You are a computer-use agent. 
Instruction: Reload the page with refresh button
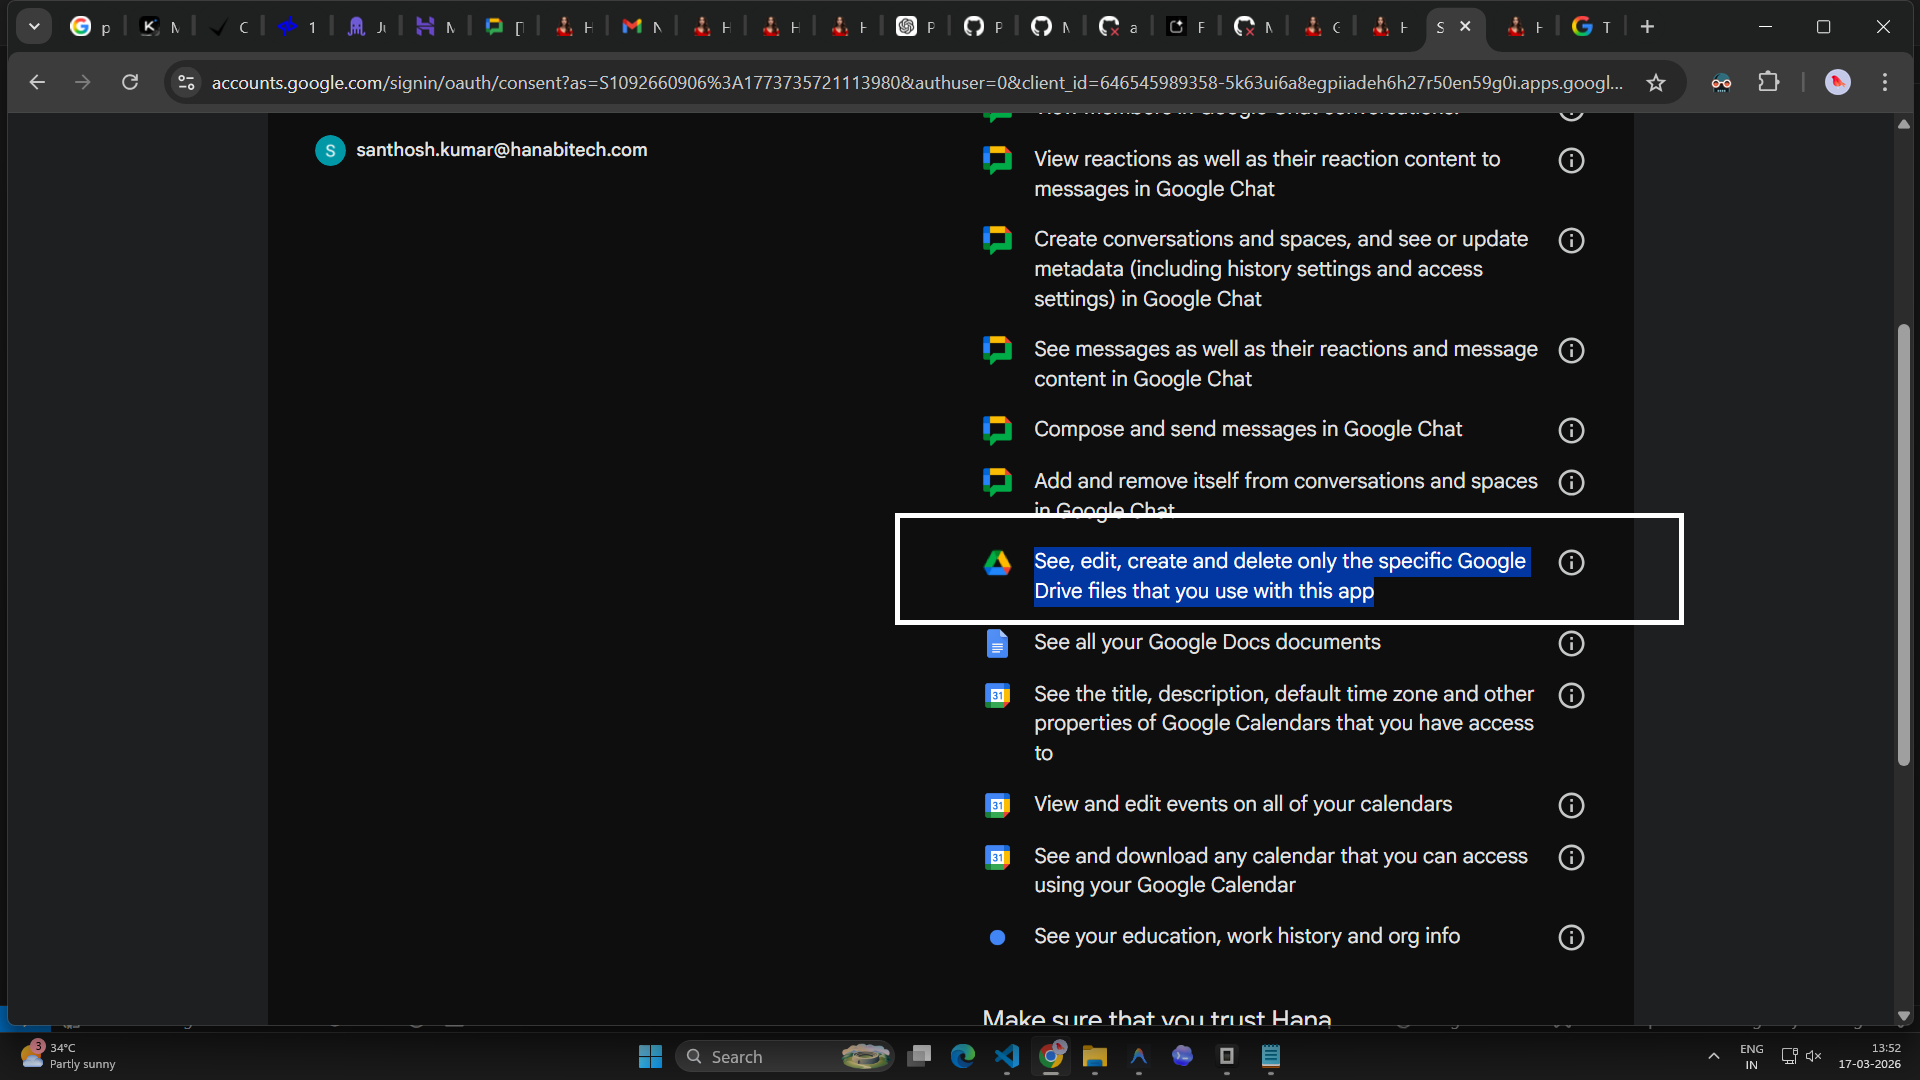pos(130,83)
